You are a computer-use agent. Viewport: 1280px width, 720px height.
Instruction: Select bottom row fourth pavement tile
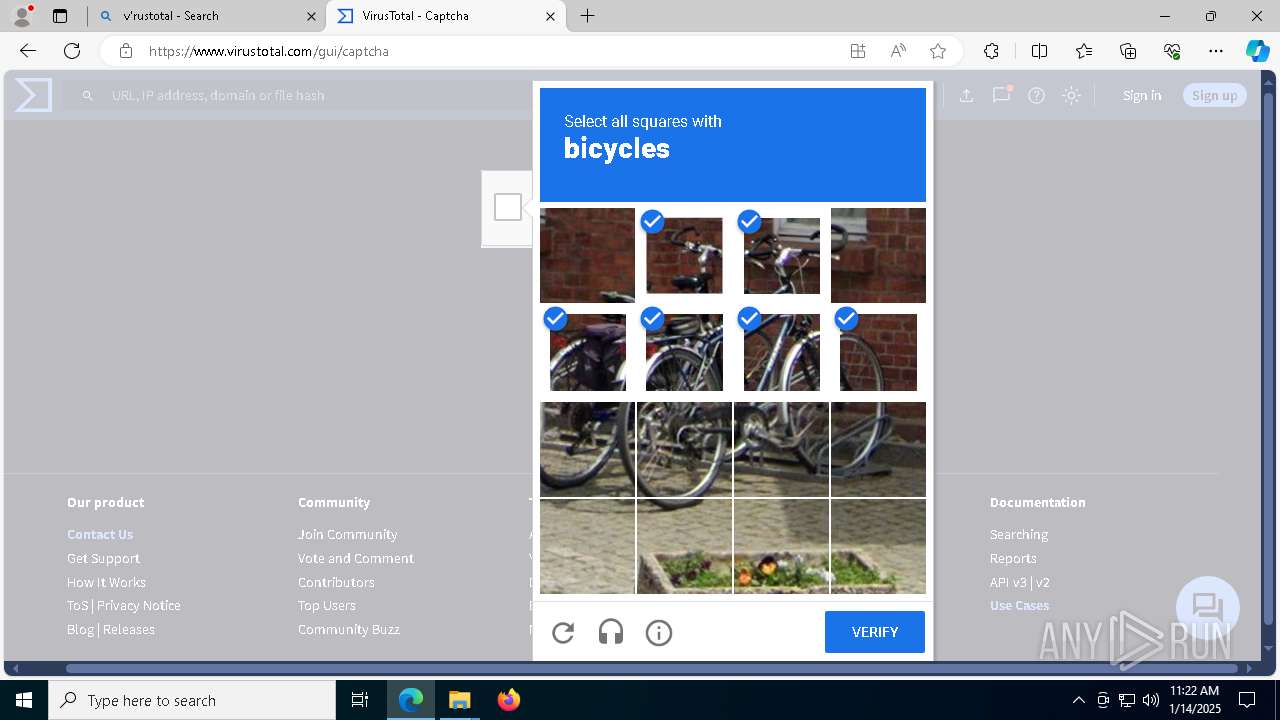tap(878, 546)
